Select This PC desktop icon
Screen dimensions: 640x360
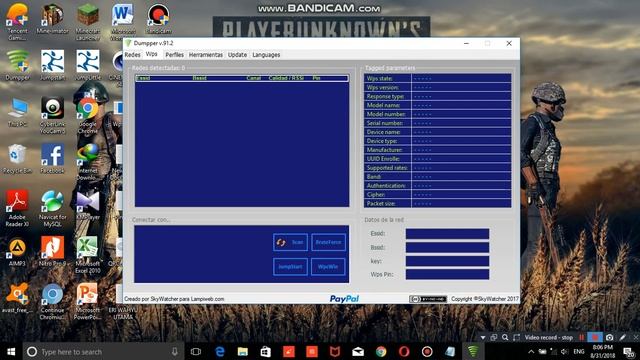[x=18, y=112]
